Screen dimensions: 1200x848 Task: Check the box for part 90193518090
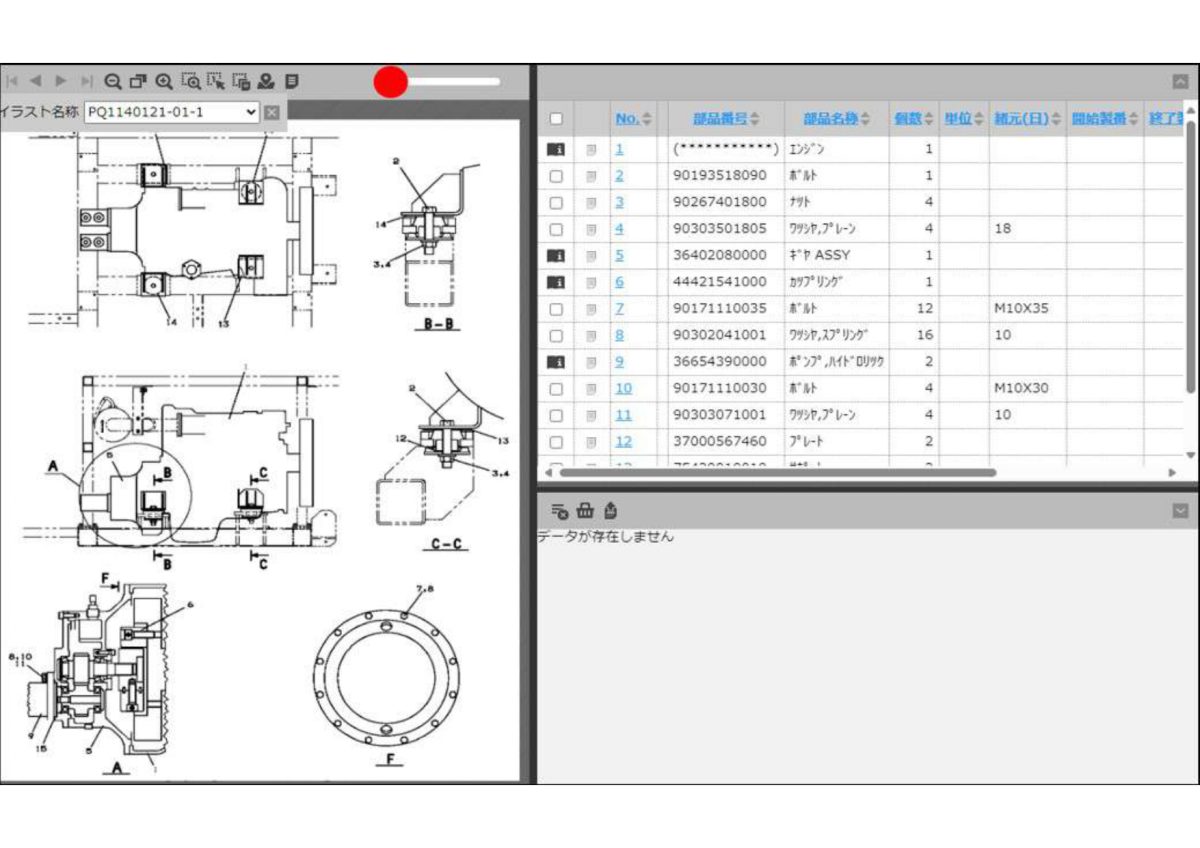click(x=556, y=176)
